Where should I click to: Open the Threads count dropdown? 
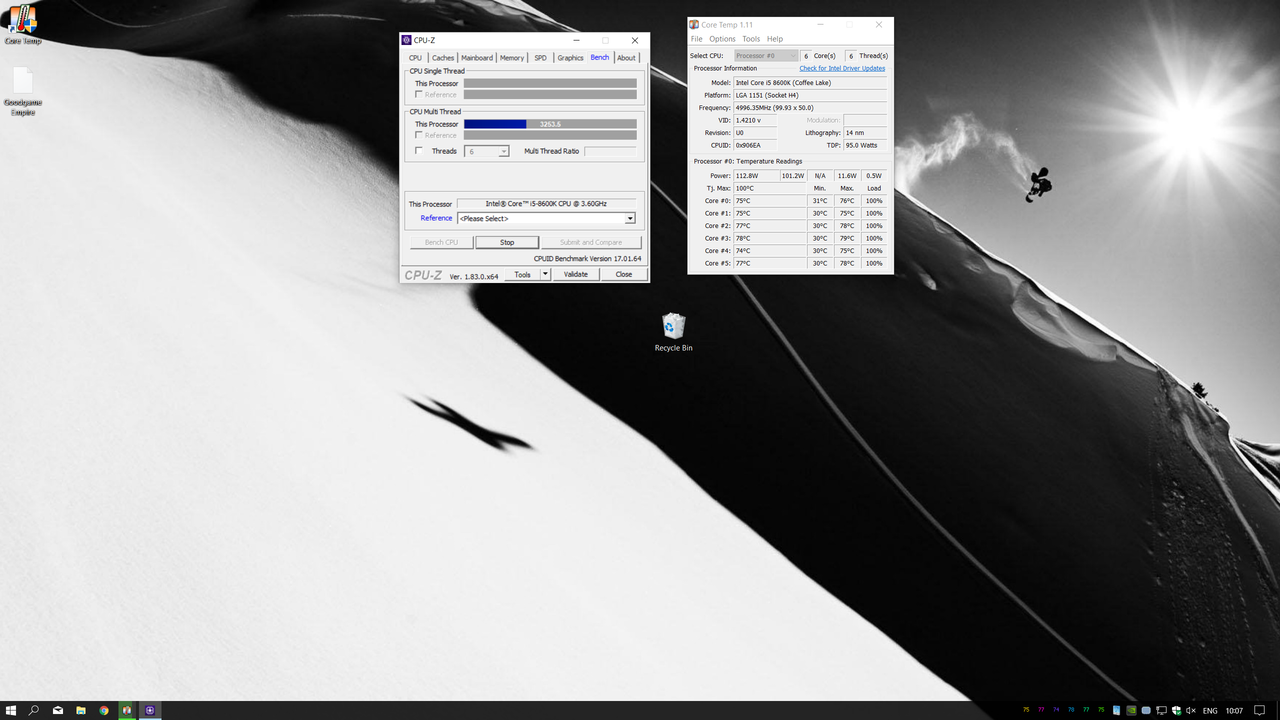pos(488,151)
